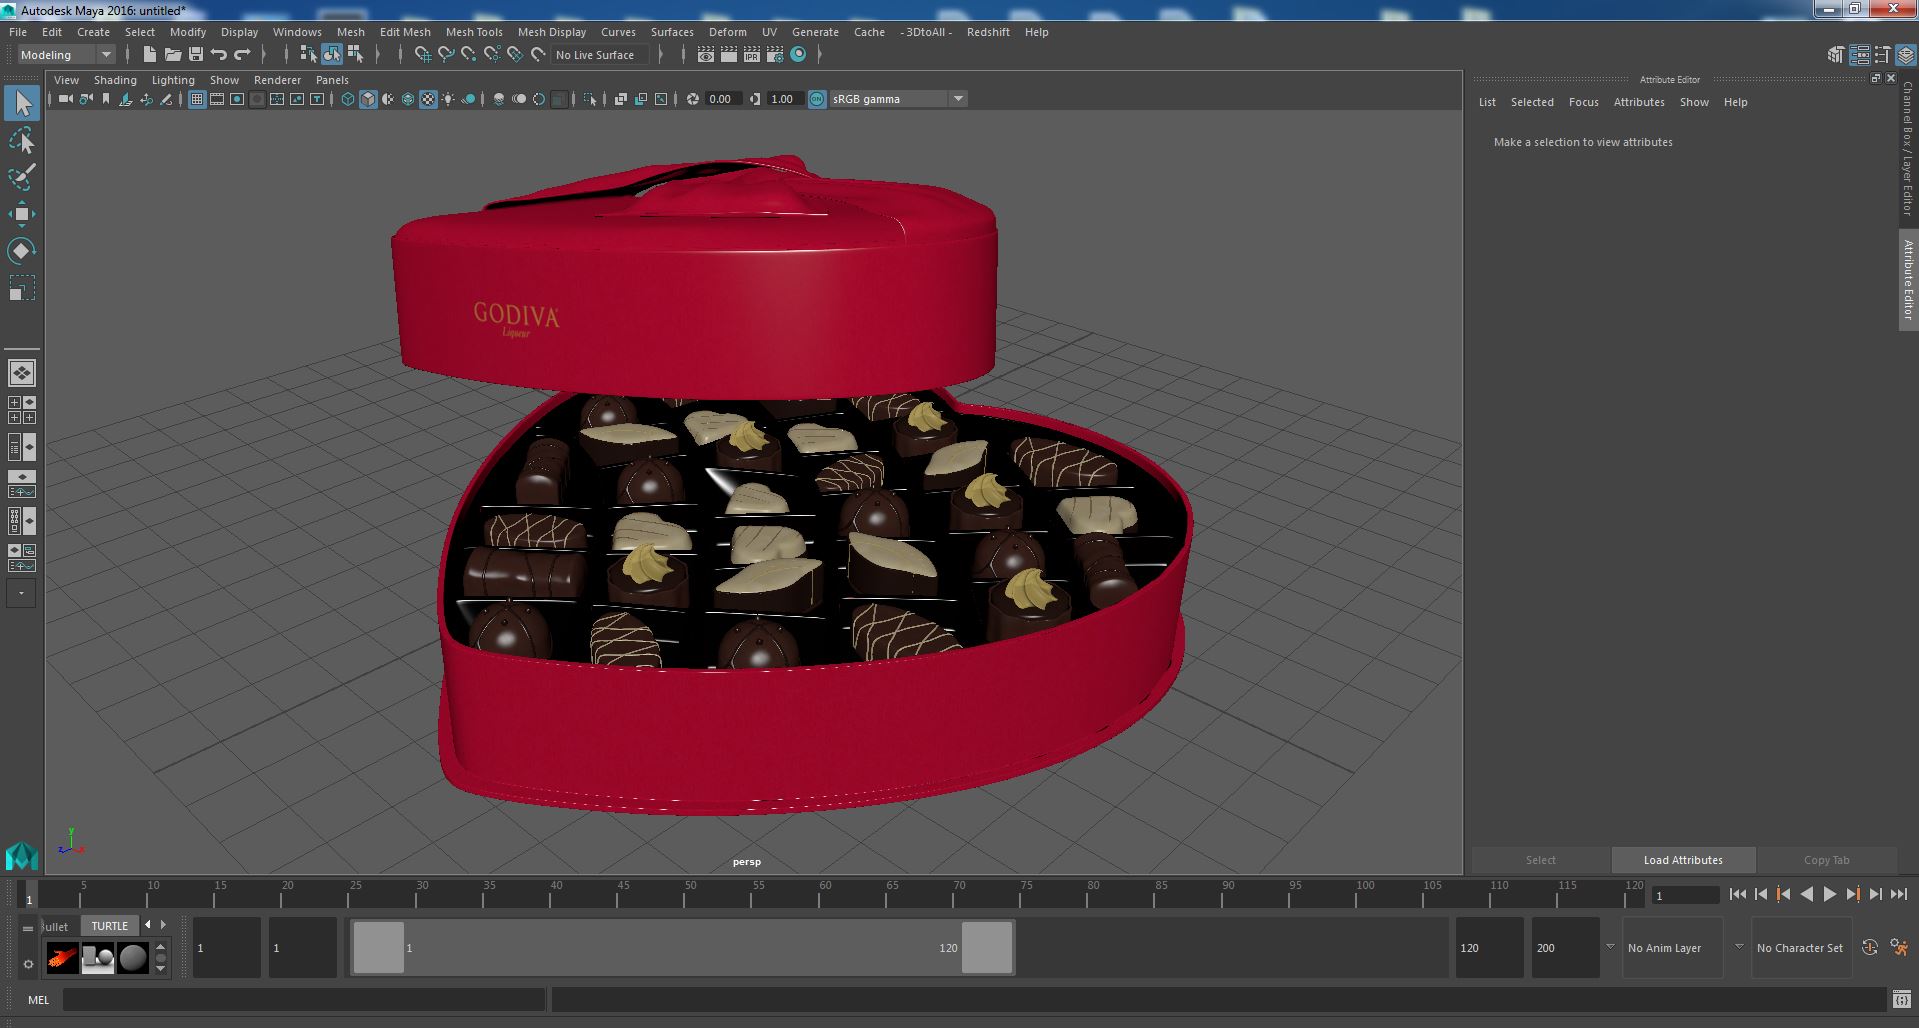The width and height of the screenshot is (1919, 1028).
Task: Open the Edit Mesh menu
Action: click(x=405, y=32)
